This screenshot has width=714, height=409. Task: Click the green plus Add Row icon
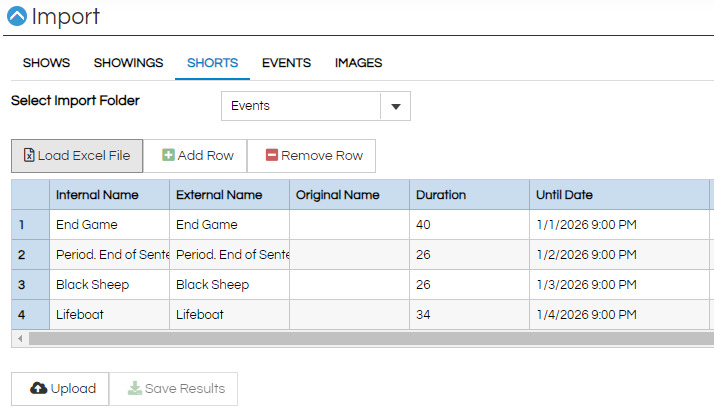[x=168, y=155]
